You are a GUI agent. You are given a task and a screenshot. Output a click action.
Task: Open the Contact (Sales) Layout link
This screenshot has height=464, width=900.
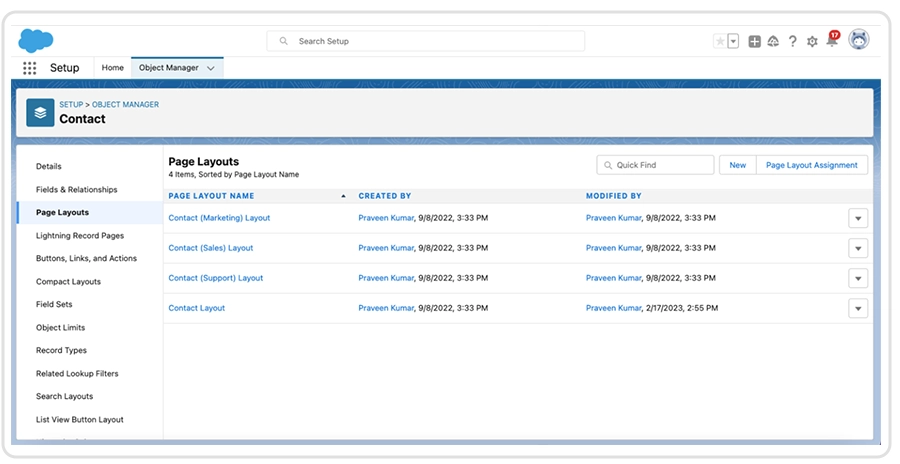tap(211, 248)
